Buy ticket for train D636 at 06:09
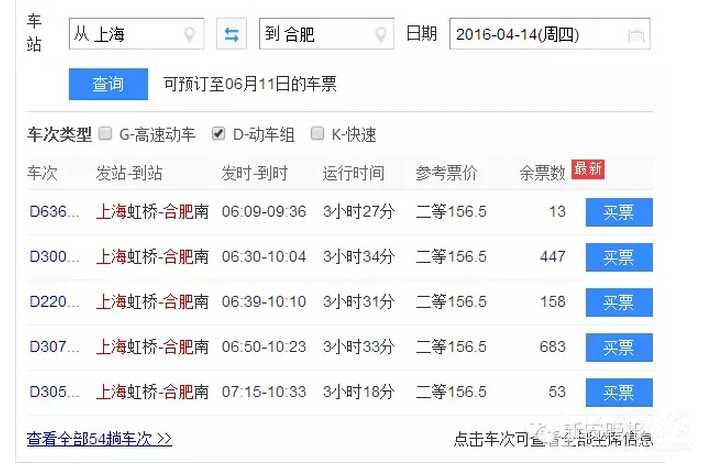702x464 pixels. [x=619, y=212]
